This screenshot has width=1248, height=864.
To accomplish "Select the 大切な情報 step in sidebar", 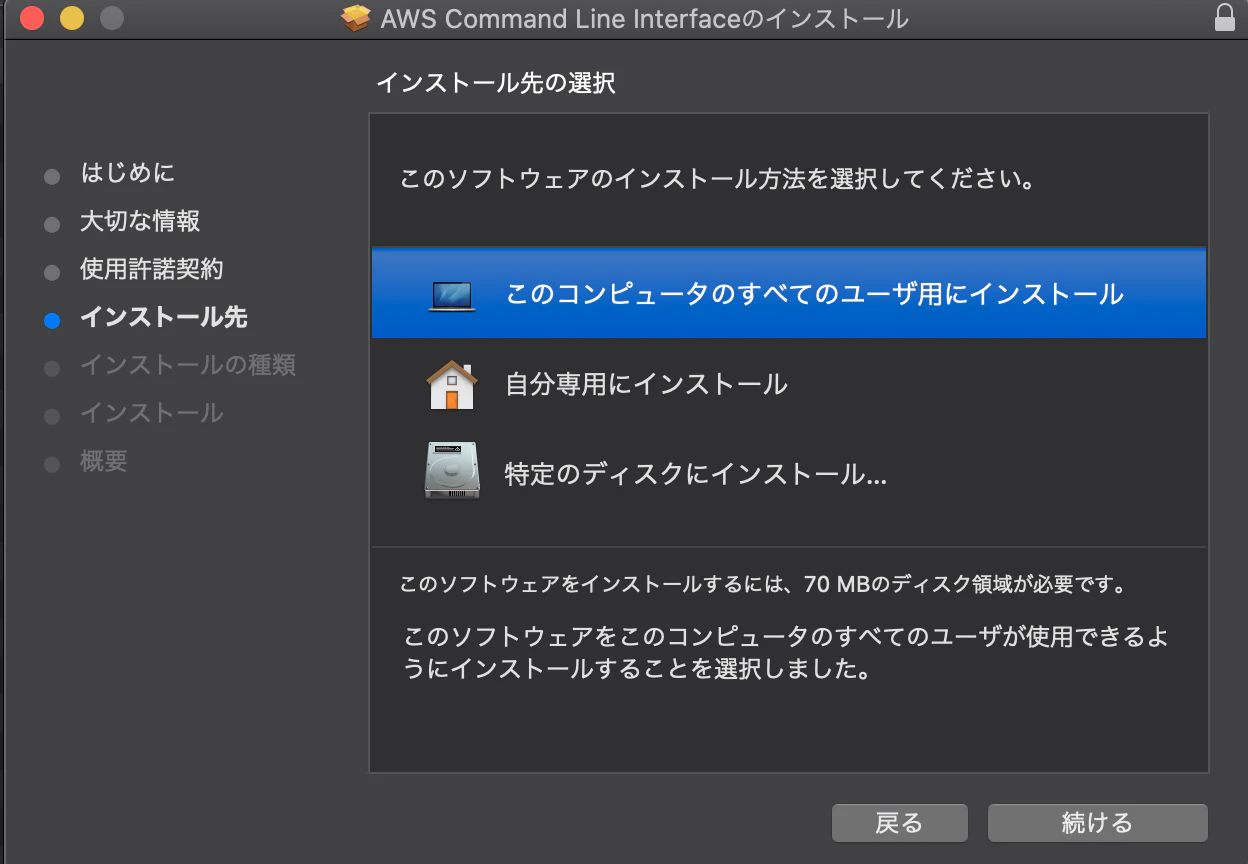I will tap(140, 221).
